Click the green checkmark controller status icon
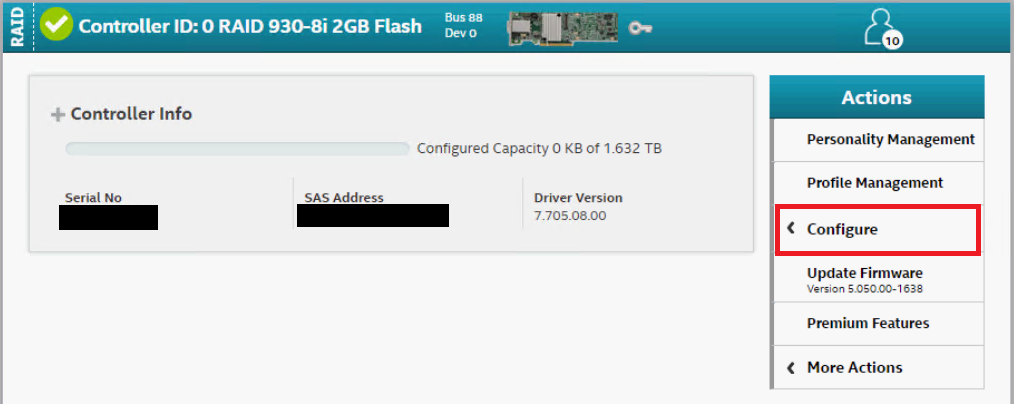1014x404 pixels. pyautogui.click(x=58, y=26)
